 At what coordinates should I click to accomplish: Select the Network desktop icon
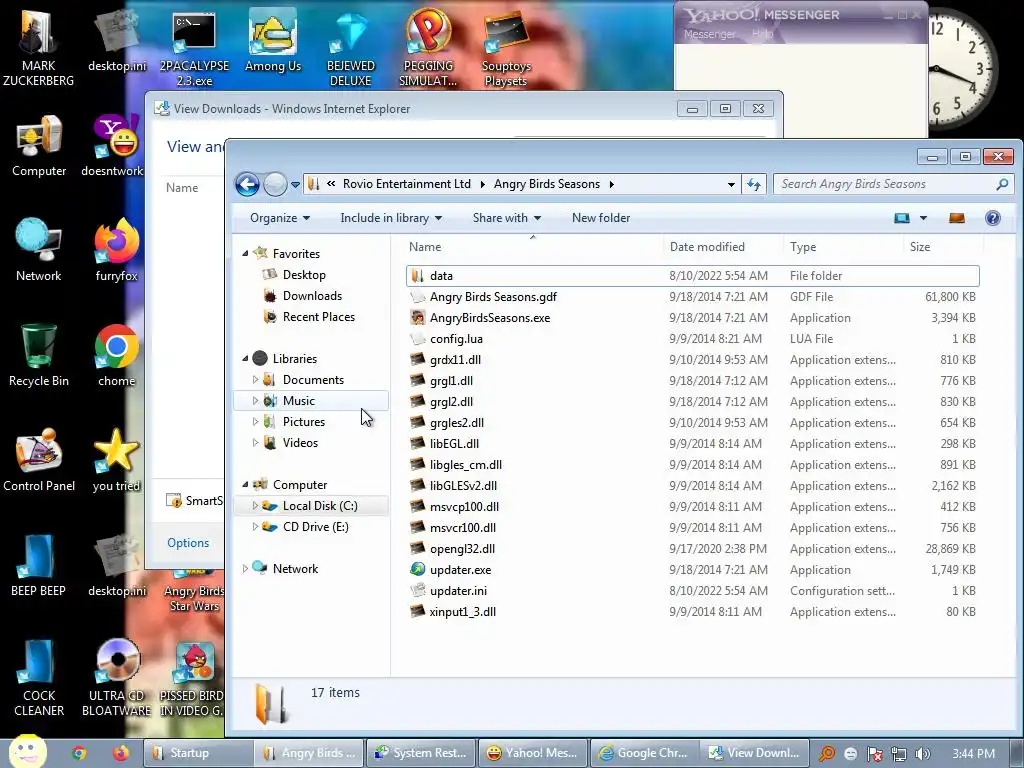coord(39,251)
